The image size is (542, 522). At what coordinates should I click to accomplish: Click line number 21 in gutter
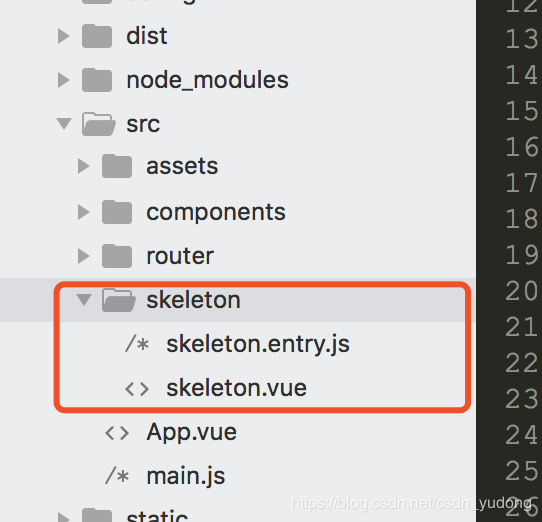[x=522, y=327]
